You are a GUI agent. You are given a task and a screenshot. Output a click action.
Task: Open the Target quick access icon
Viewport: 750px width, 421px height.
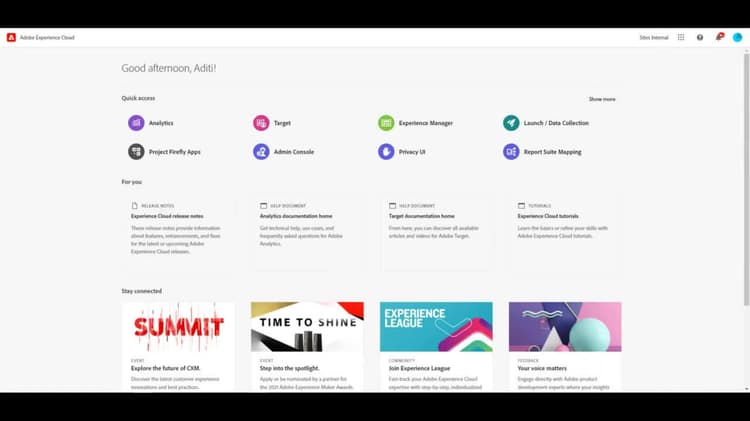point(261,123)
